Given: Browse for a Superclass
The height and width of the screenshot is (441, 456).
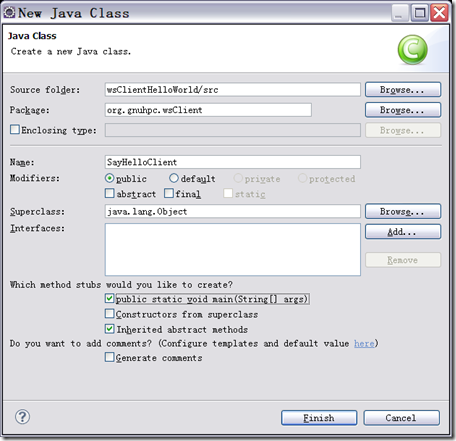Looking at the screenshot, I should [403, 211].
